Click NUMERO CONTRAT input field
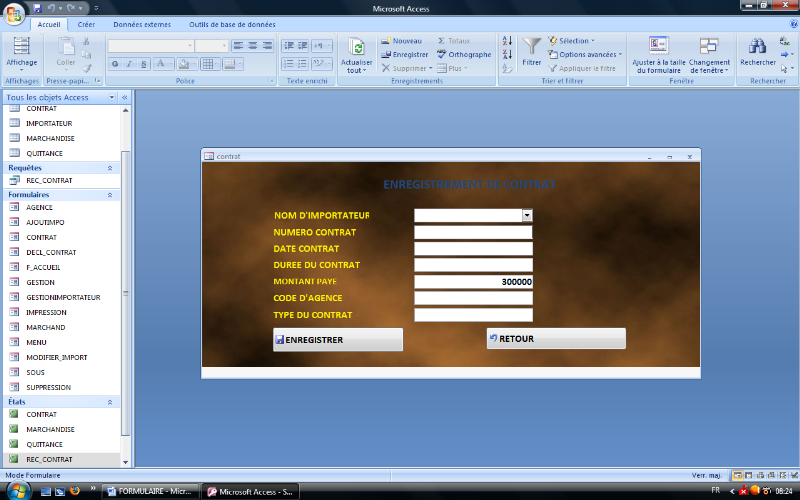The height and width of the screenshot is (500, 800). pyautogui.click(x=473, y=232)
